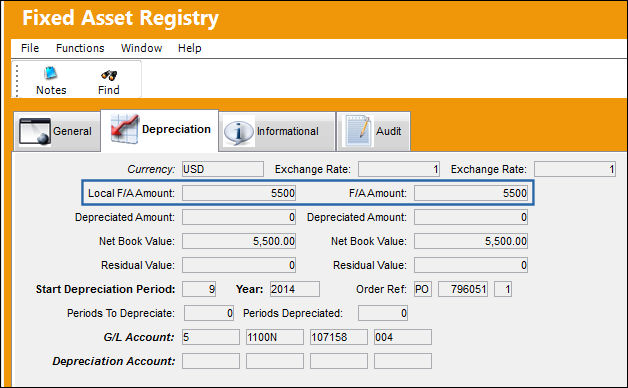Screen dimensions: 628x388
Task: Click the first Depreciation Account field
Action: (x=211, y=361)
